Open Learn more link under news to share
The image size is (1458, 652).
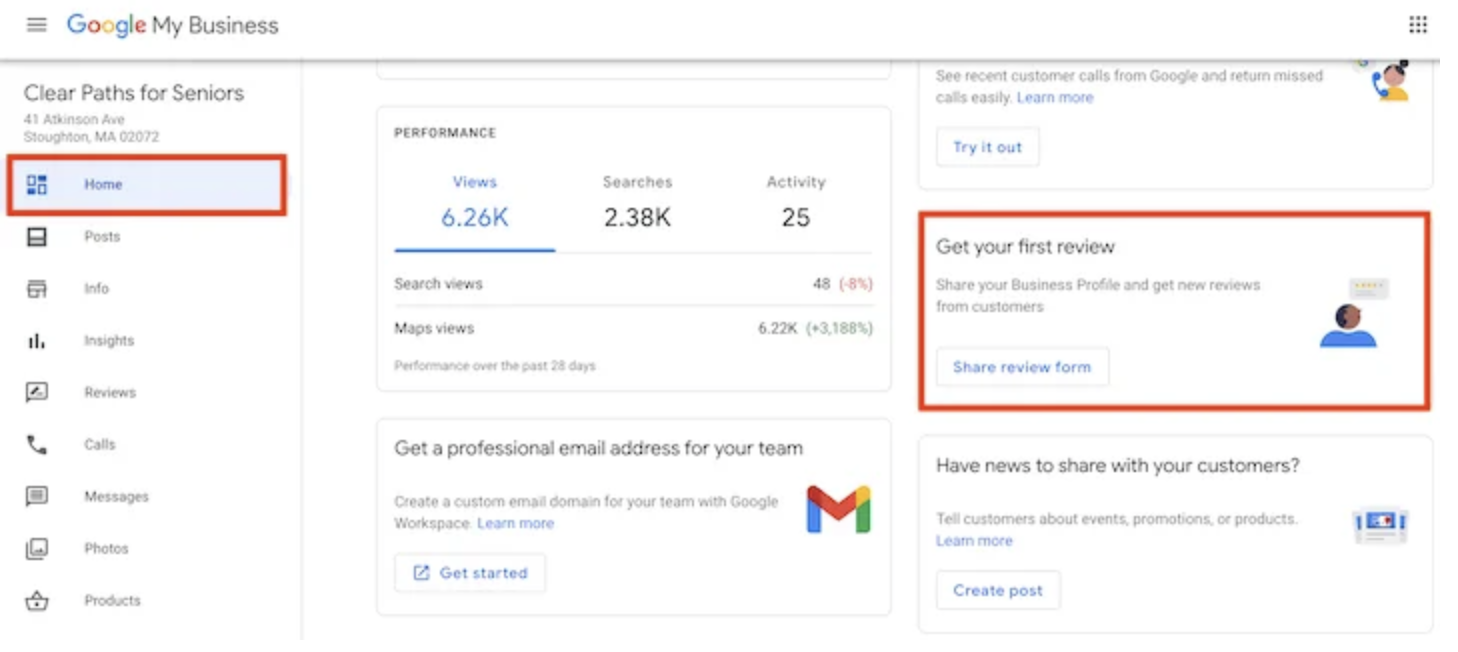click(x=974, y=541)
